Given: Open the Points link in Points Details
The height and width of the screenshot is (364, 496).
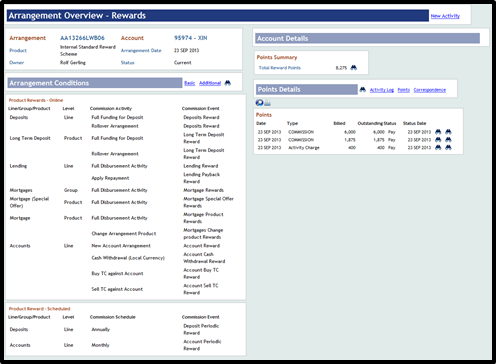Looking at the screenshot, I should pos(404,90).
